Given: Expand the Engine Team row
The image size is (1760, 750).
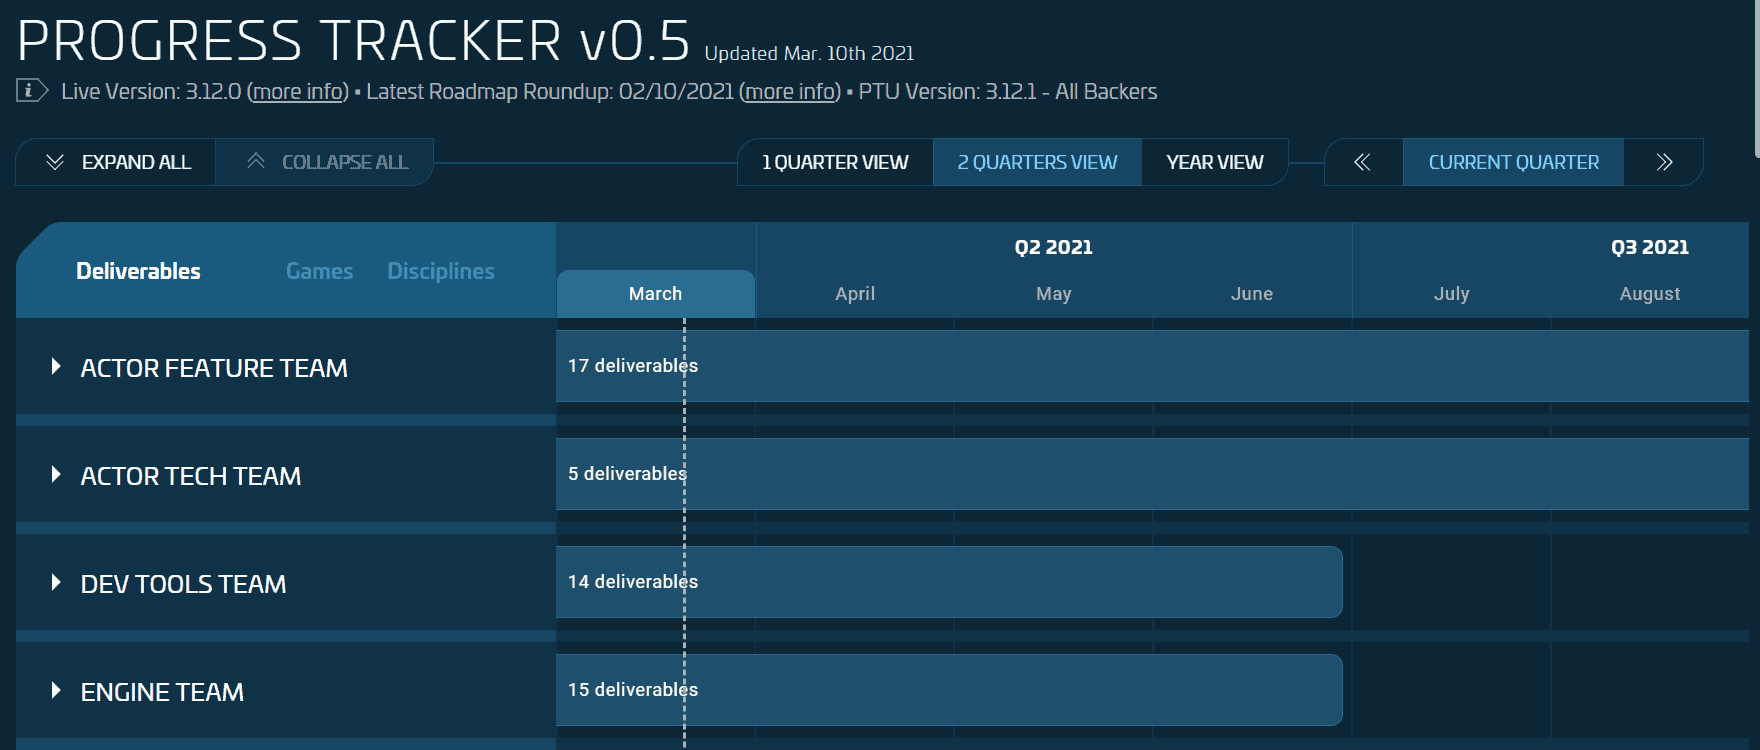Looking at the screenshot, I should pos(56,691).
